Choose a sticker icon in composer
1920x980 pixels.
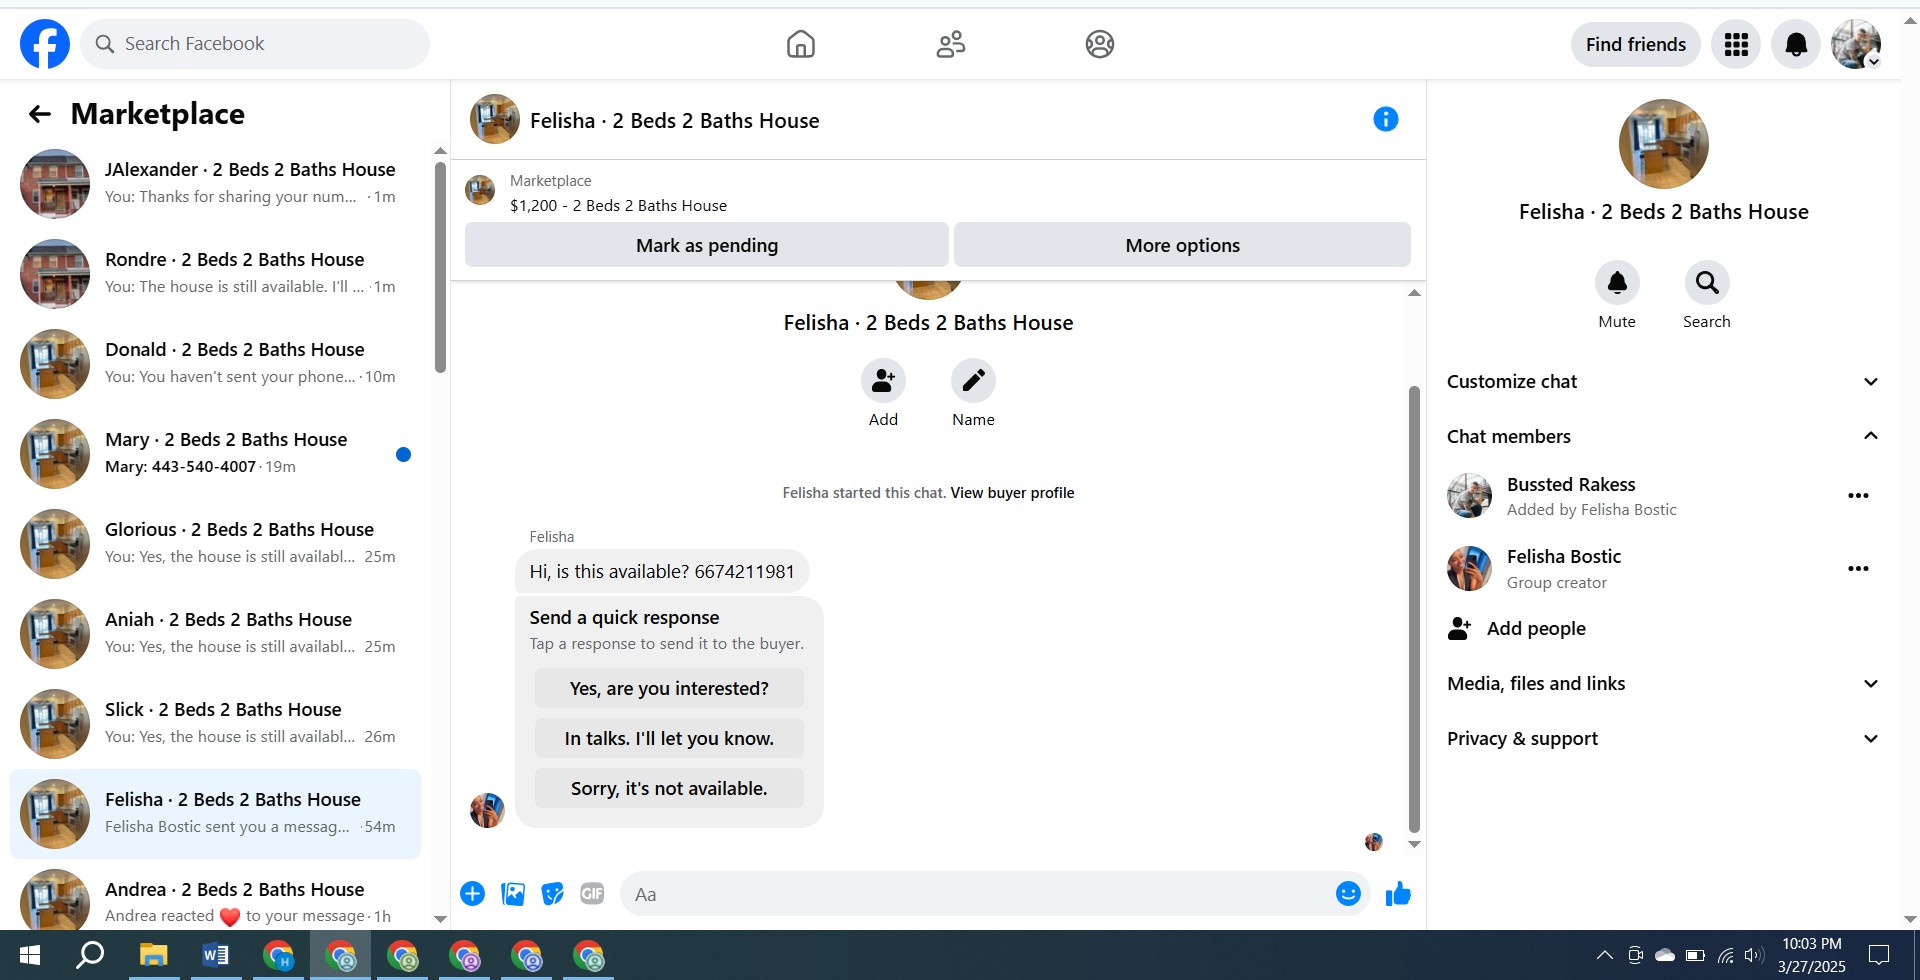(552, 894)
